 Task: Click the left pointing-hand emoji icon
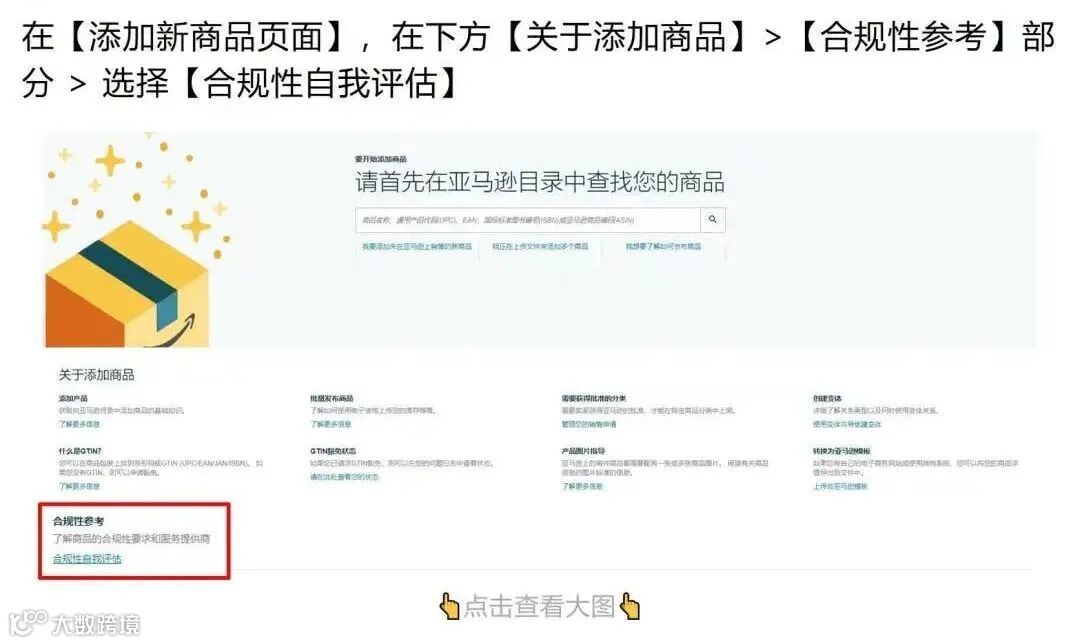click(x=449, y=607)
